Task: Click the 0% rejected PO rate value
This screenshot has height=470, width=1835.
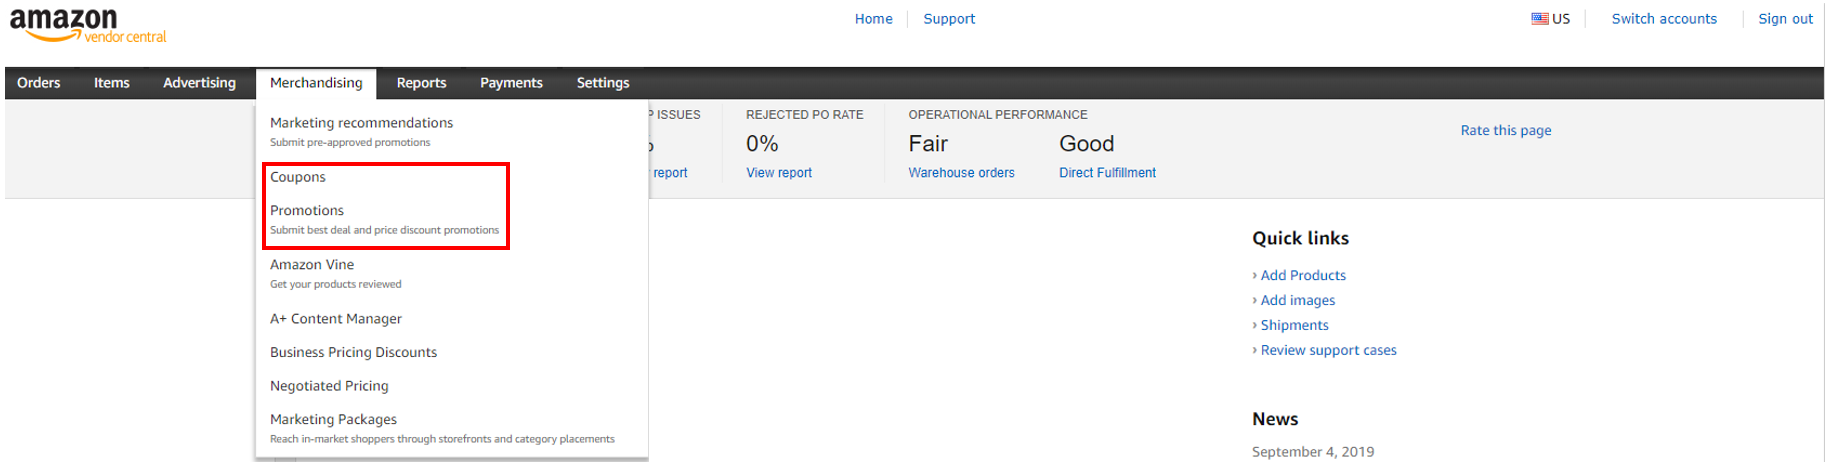Action: coord(762,144)
